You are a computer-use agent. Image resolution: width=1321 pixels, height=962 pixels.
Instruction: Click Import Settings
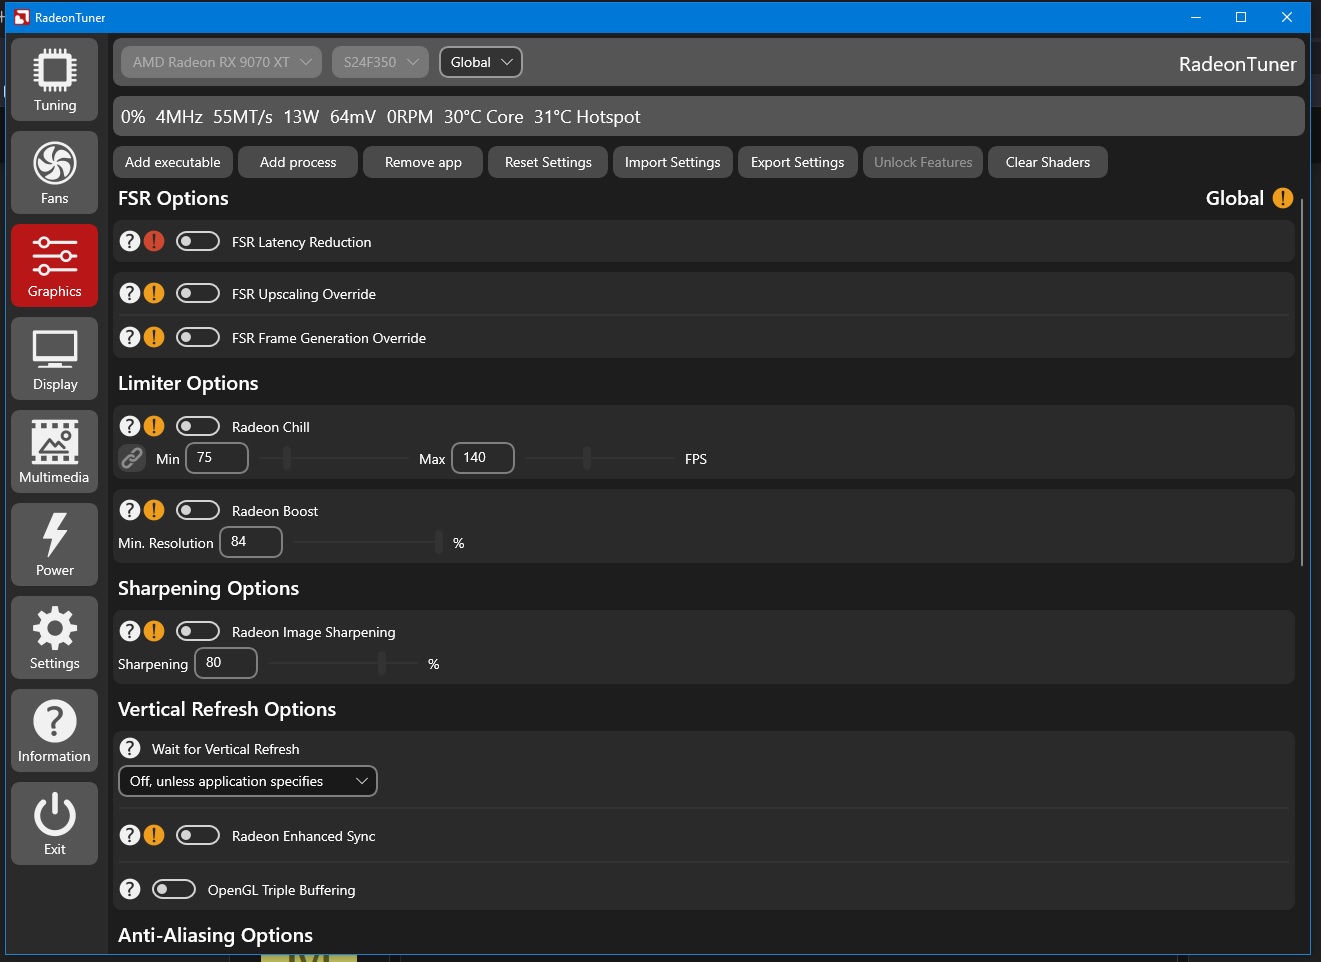pyautogui.click(x=673, y=162)
